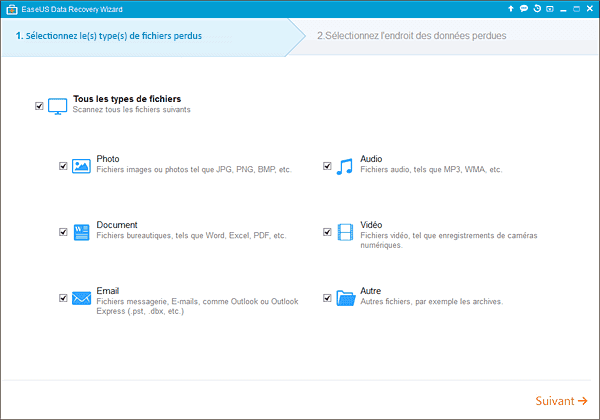The width and height of the screenshot is (600, 420).
Task: Click the Autre folder icon
Action: point(346,298)
